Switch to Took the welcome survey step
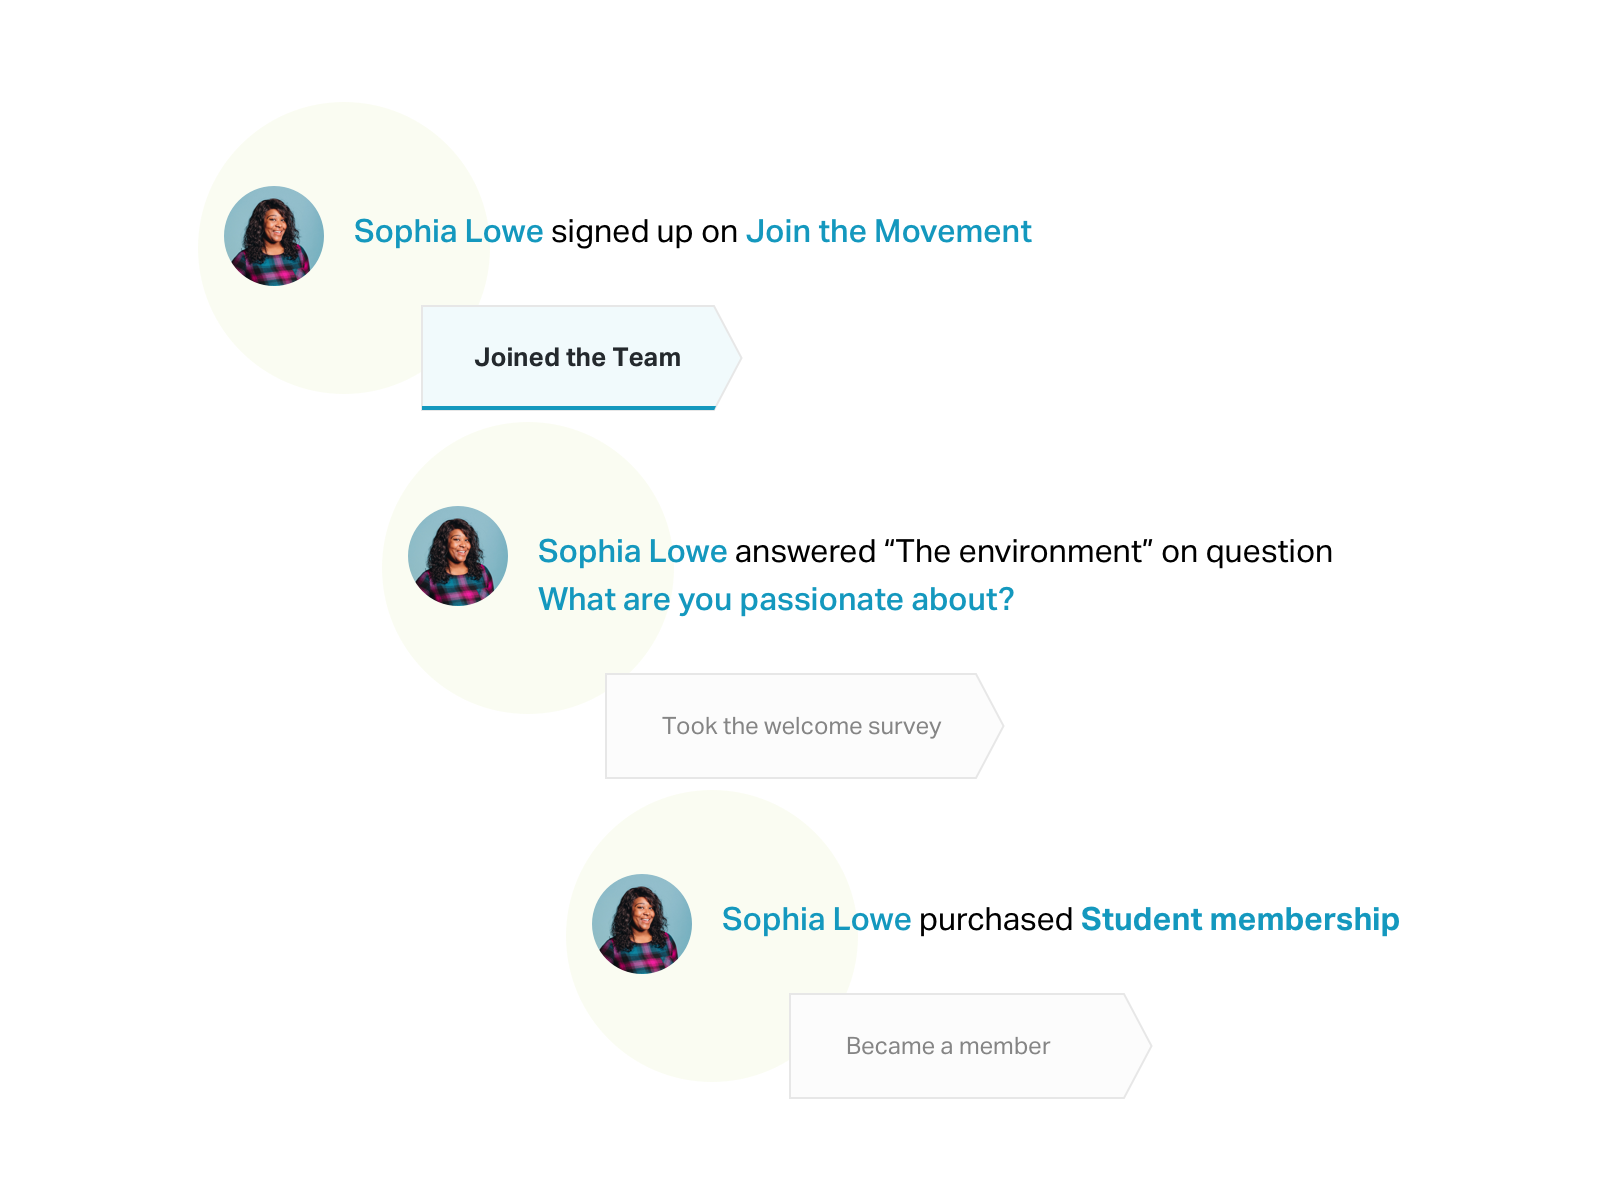 (x=802, y=726)
